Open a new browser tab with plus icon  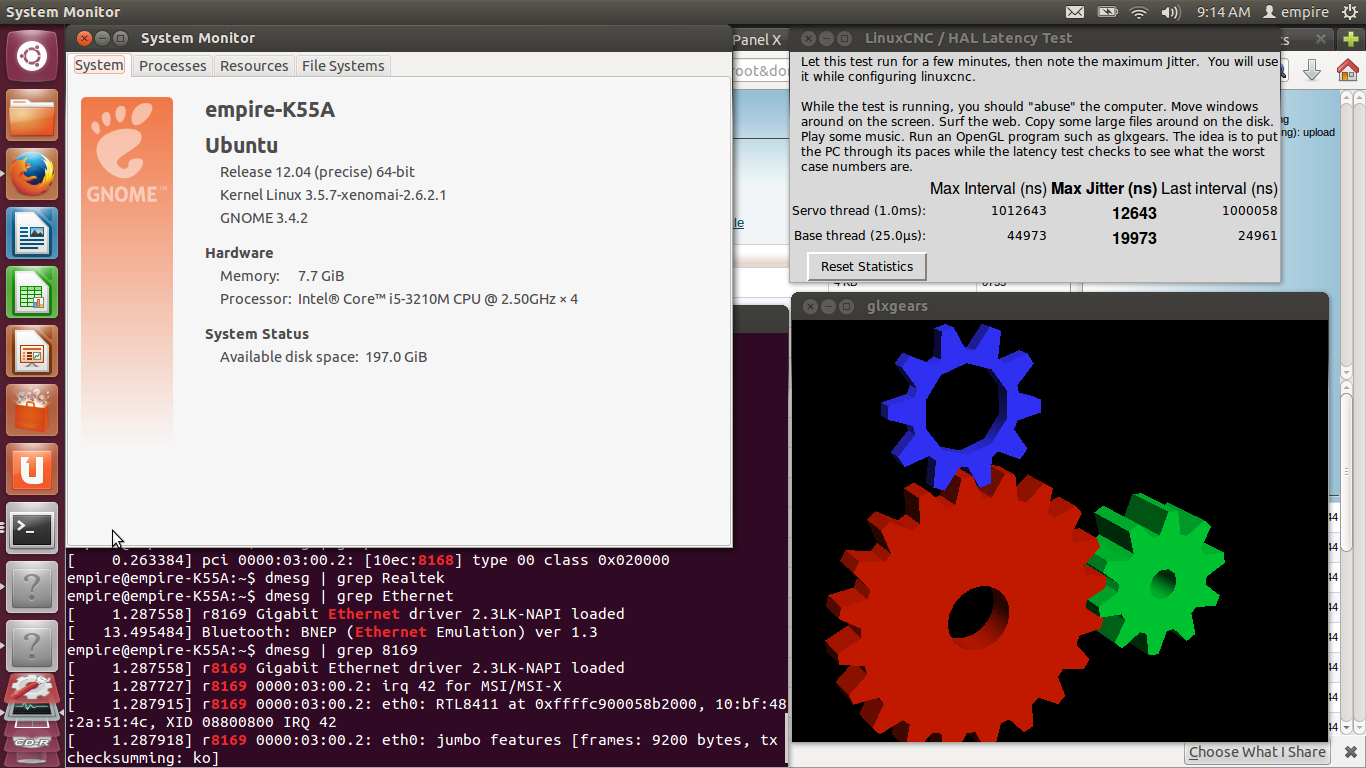point(1351,40)
